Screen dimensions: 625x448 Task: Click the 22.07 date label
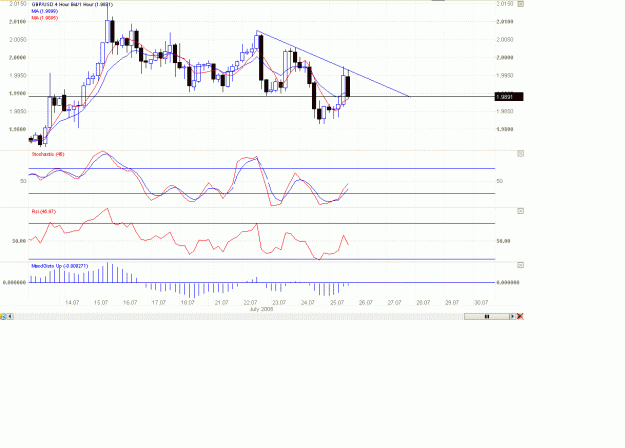click(x=250, y=303)
